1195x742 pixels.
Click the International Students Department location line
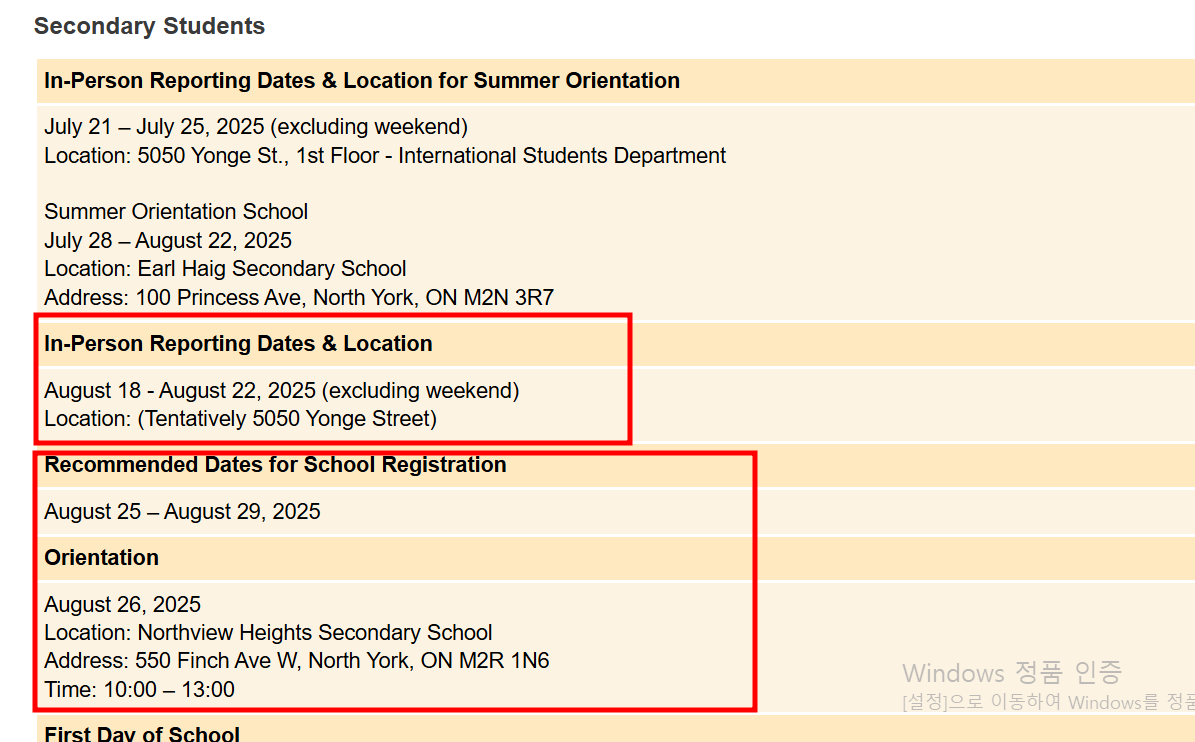coord(385,156)
